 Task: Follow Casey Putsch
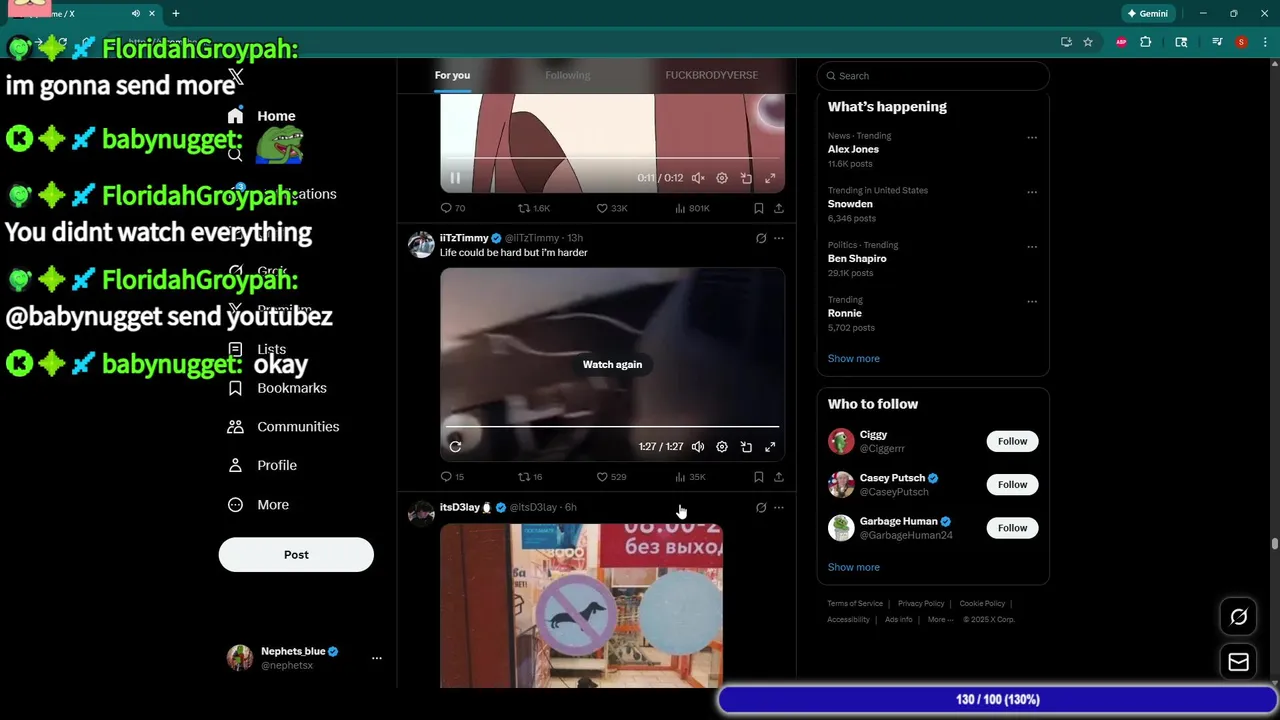1012,485
